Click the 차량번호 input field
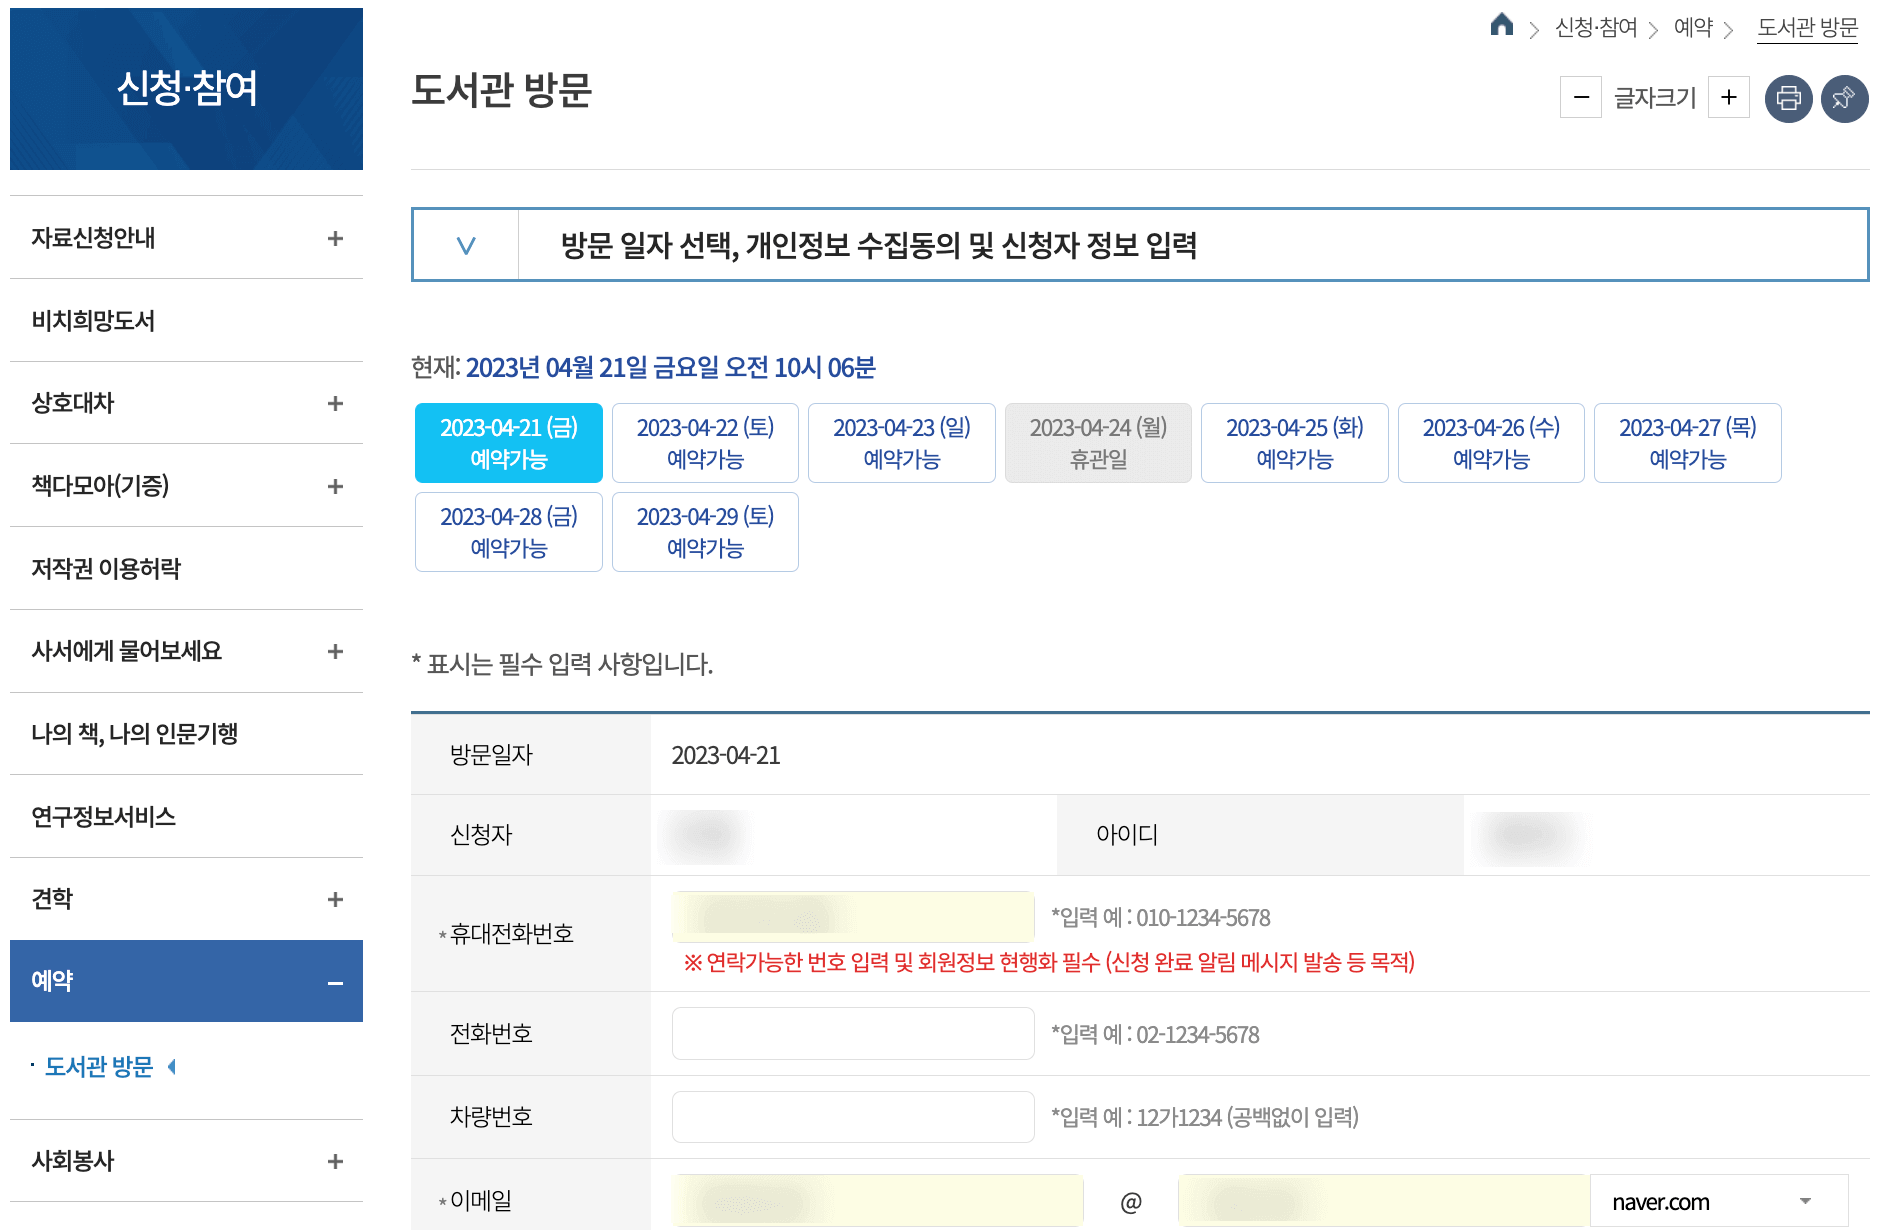Viewport: 1887px width, 1230px height. (x=851, y=1117)
